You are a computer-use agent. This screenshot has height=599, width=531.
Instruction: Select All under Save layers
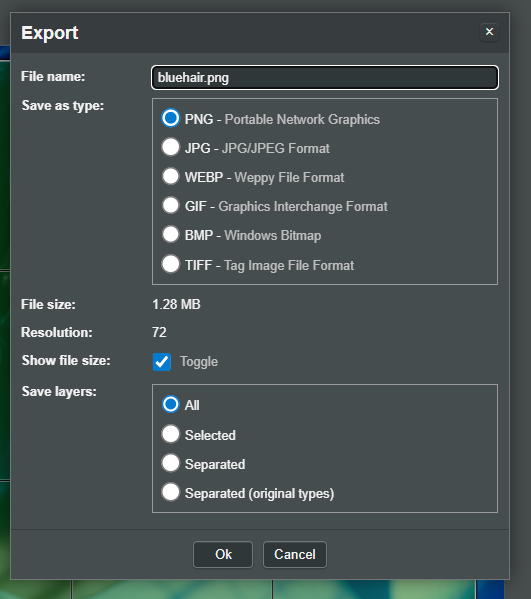(170, 404)
